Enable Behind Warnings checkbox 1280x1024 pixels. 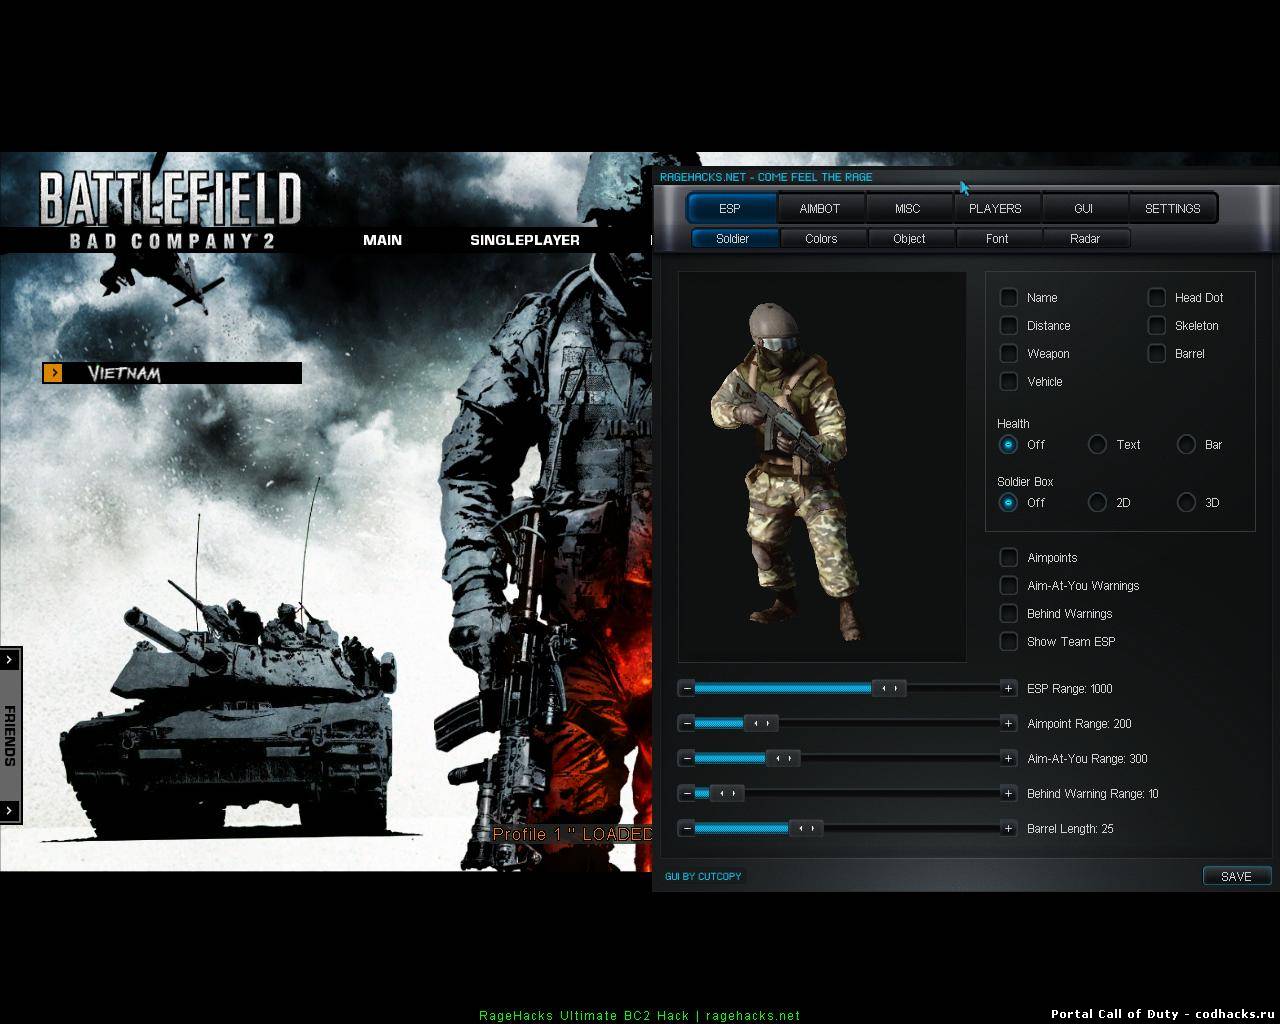1009,613
